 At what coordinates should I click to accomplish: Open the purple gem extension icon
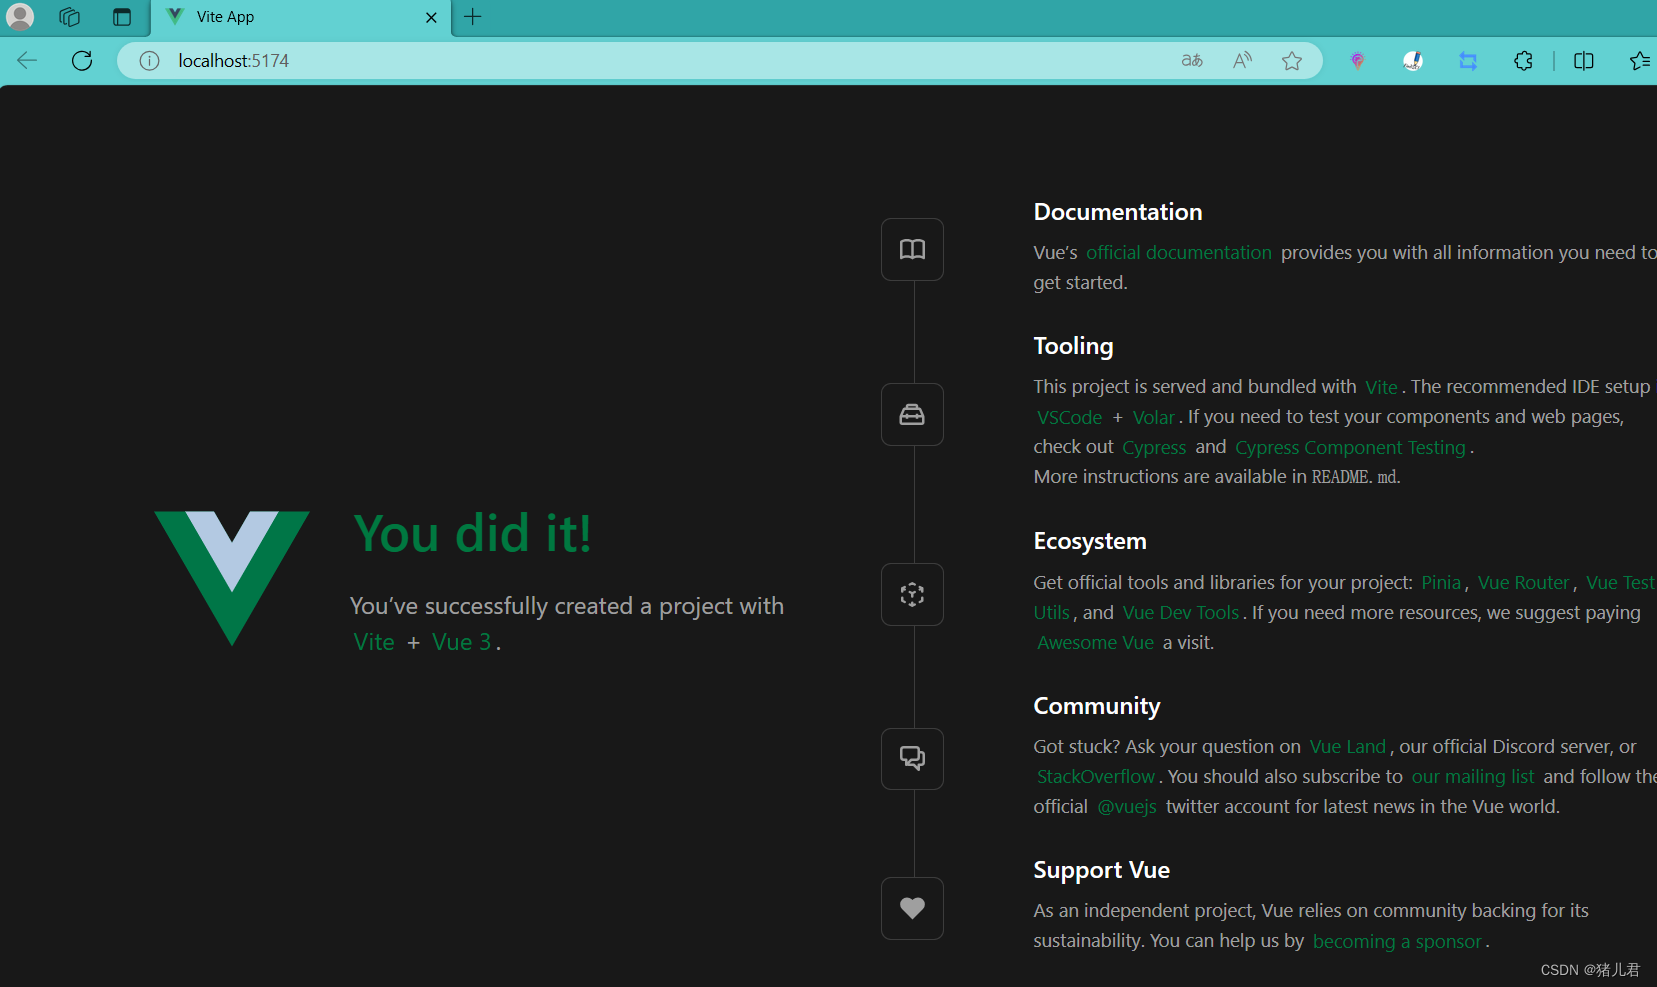1357,61
